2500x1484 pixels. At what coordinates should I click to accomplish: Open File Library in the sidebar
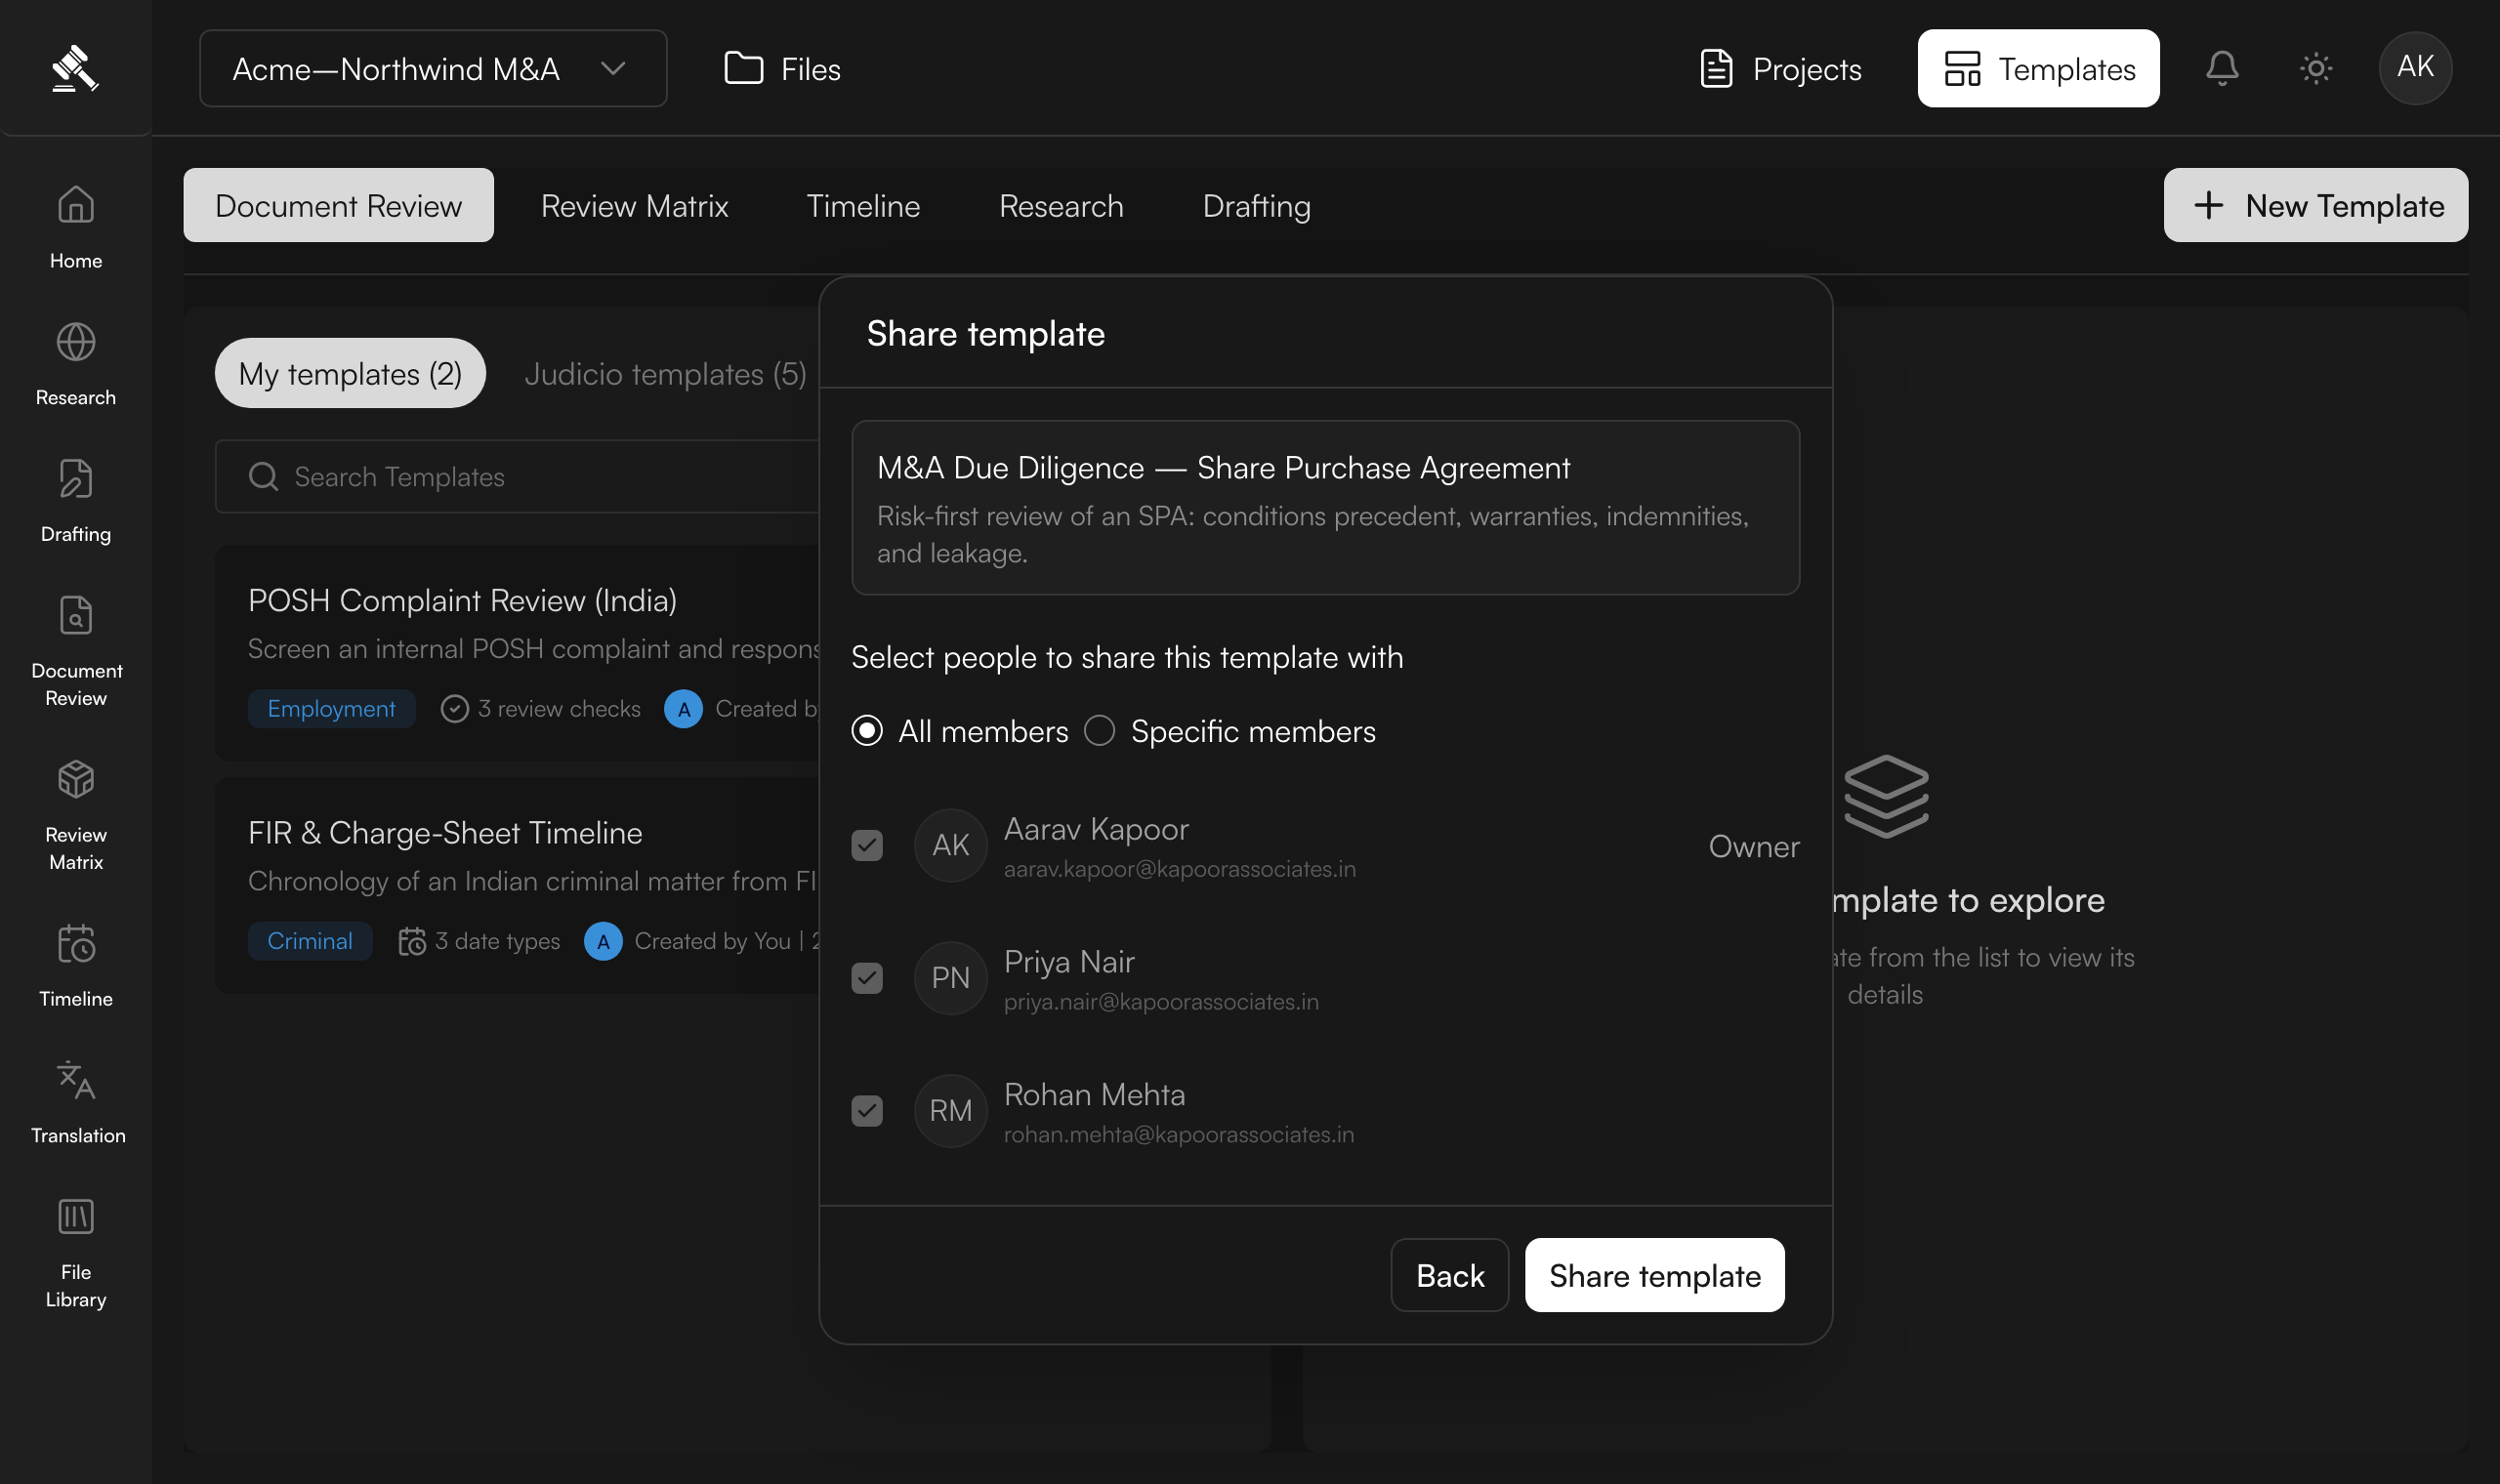coord(76,1254)
